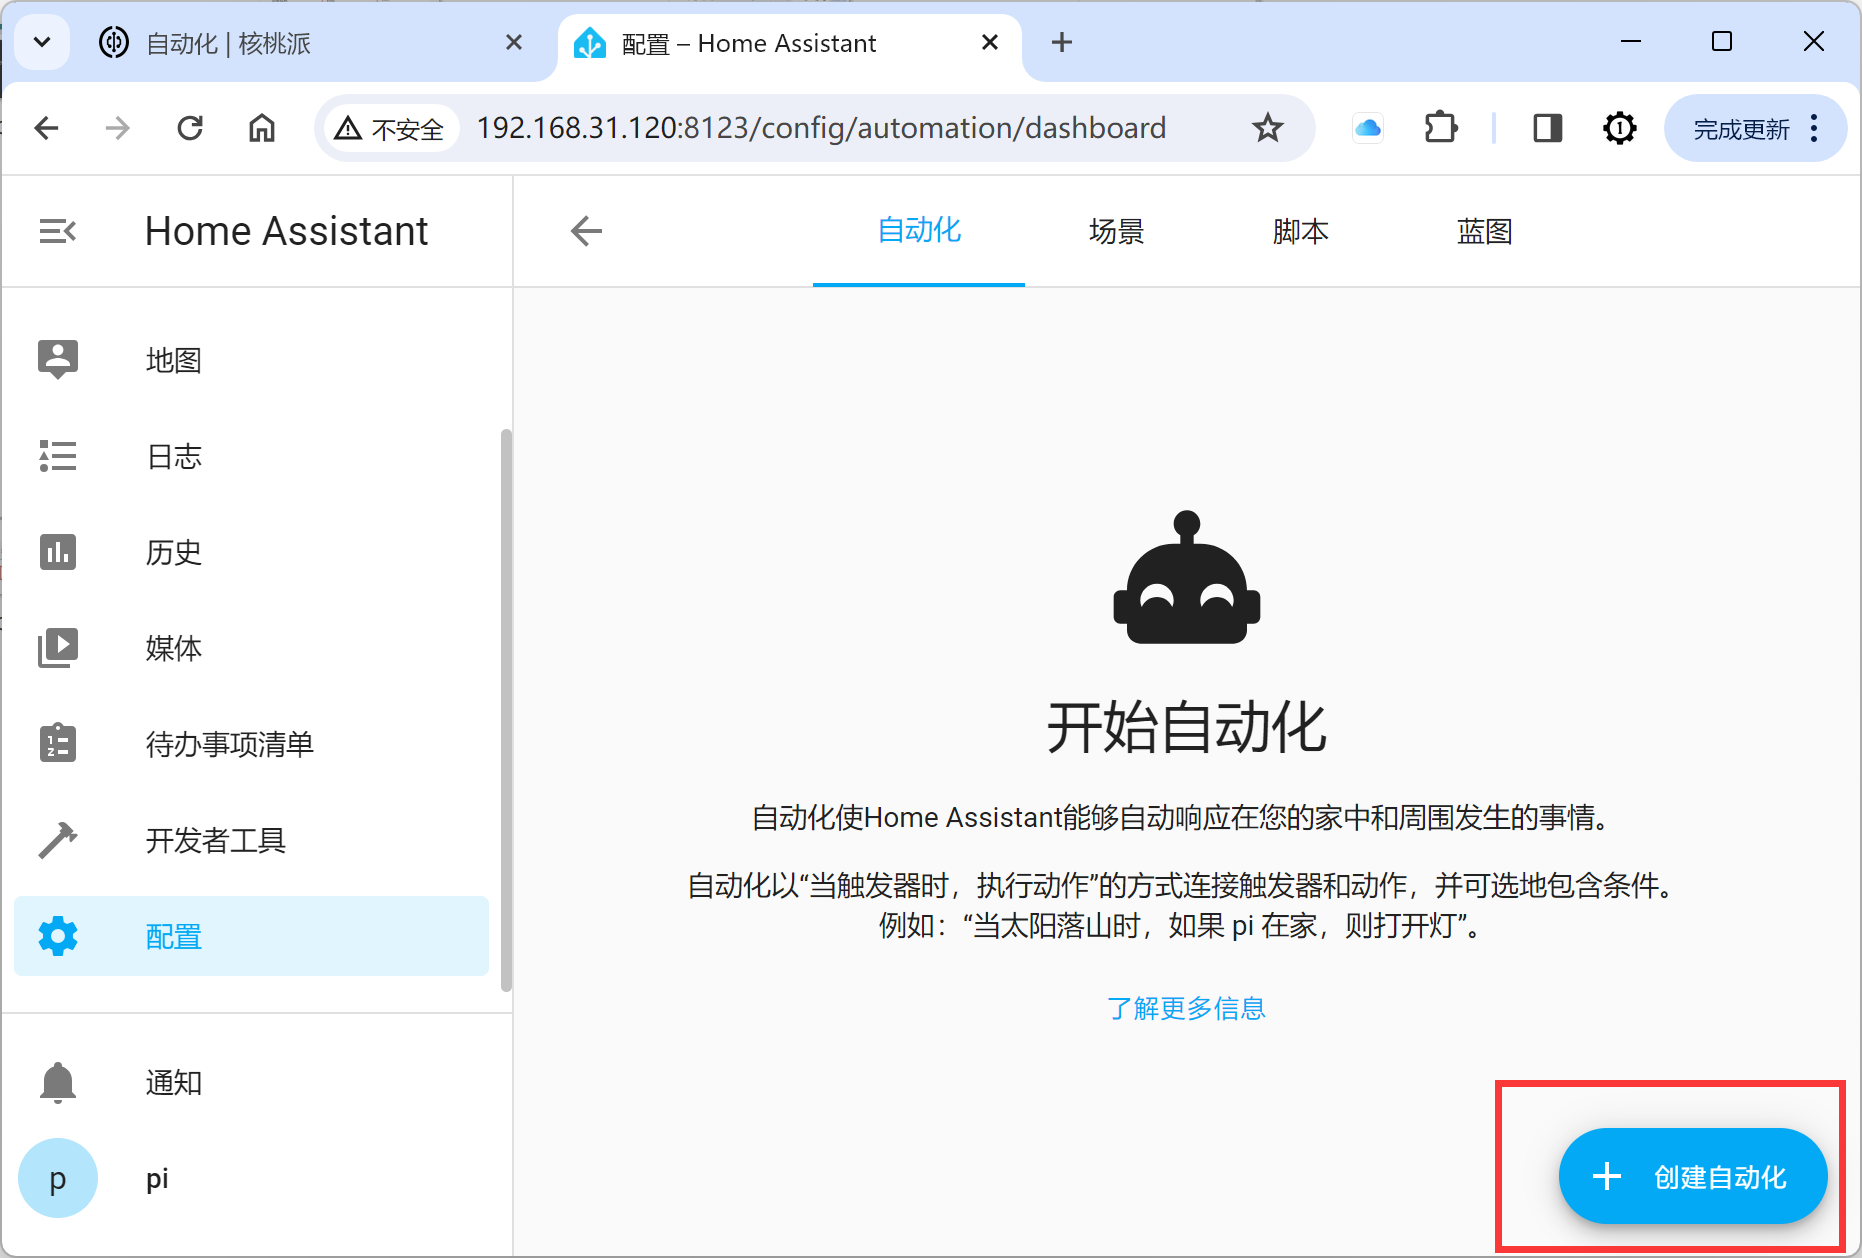The width and height of the screenshot is (1862, 1258).
Task: Open 开发者工具 developer tools
Action: pos(251,840)
